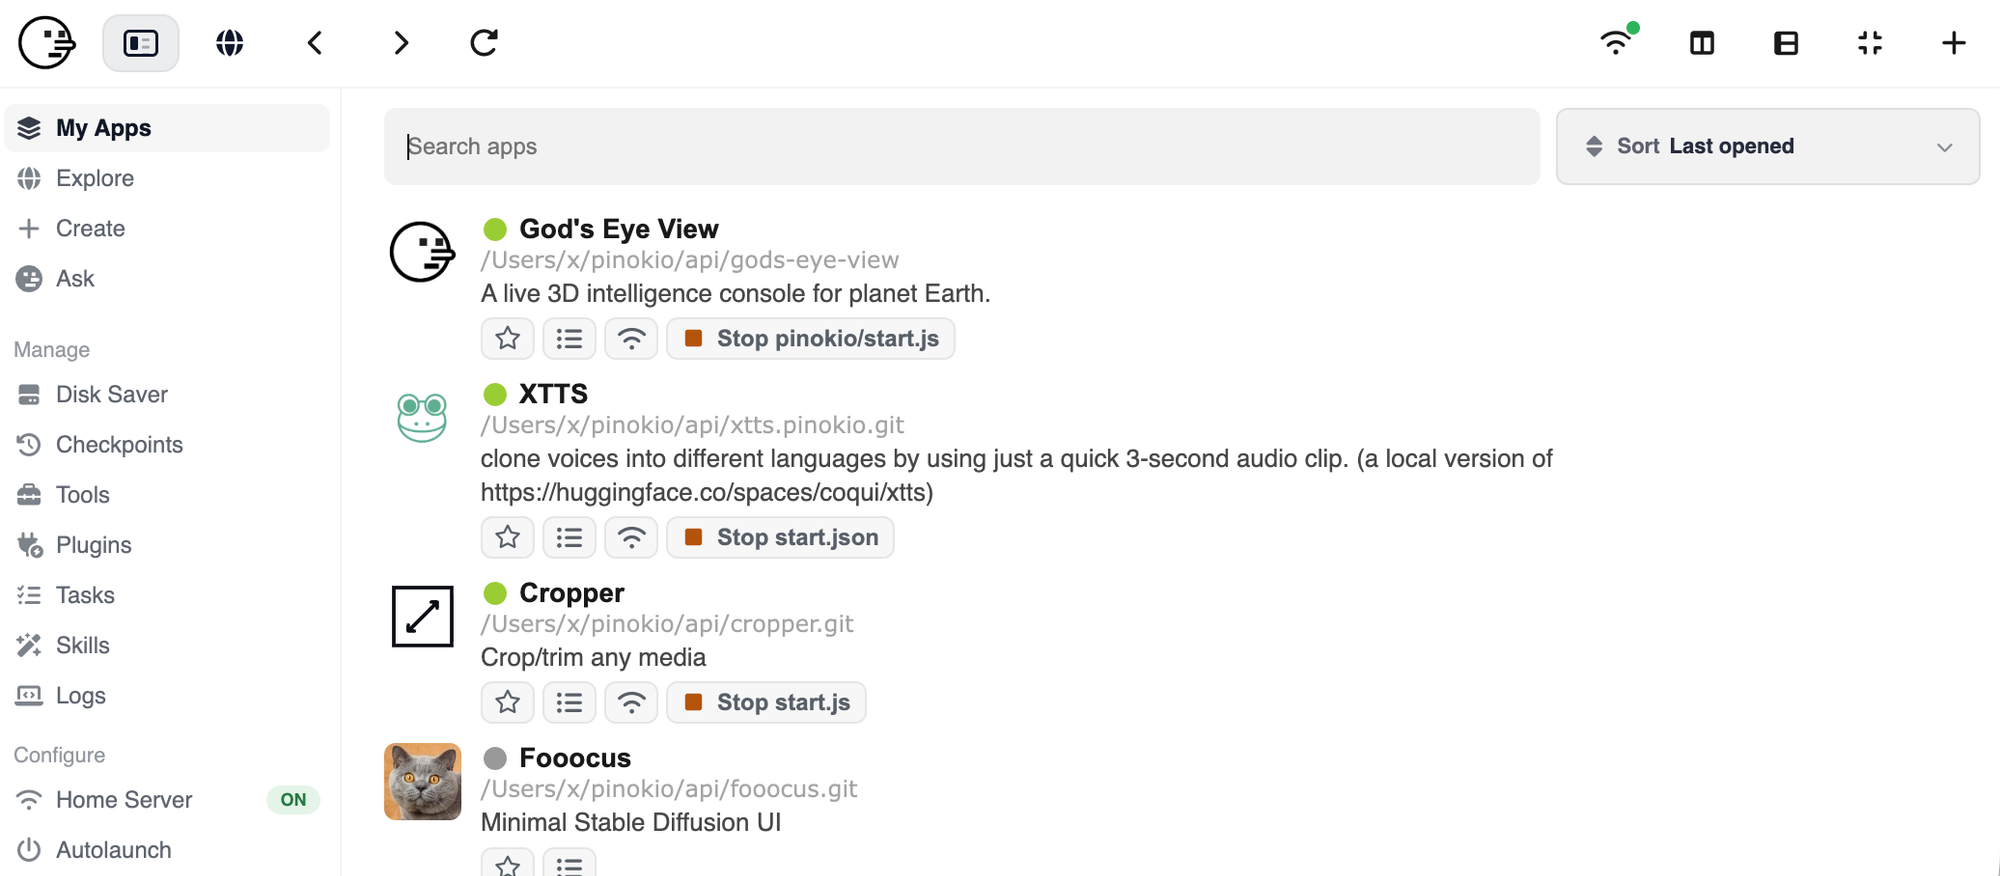This screenshot has width=2000, height=876.
Task: Click the Pinokio logo in the toolbar
Action: tap(47, 43)
